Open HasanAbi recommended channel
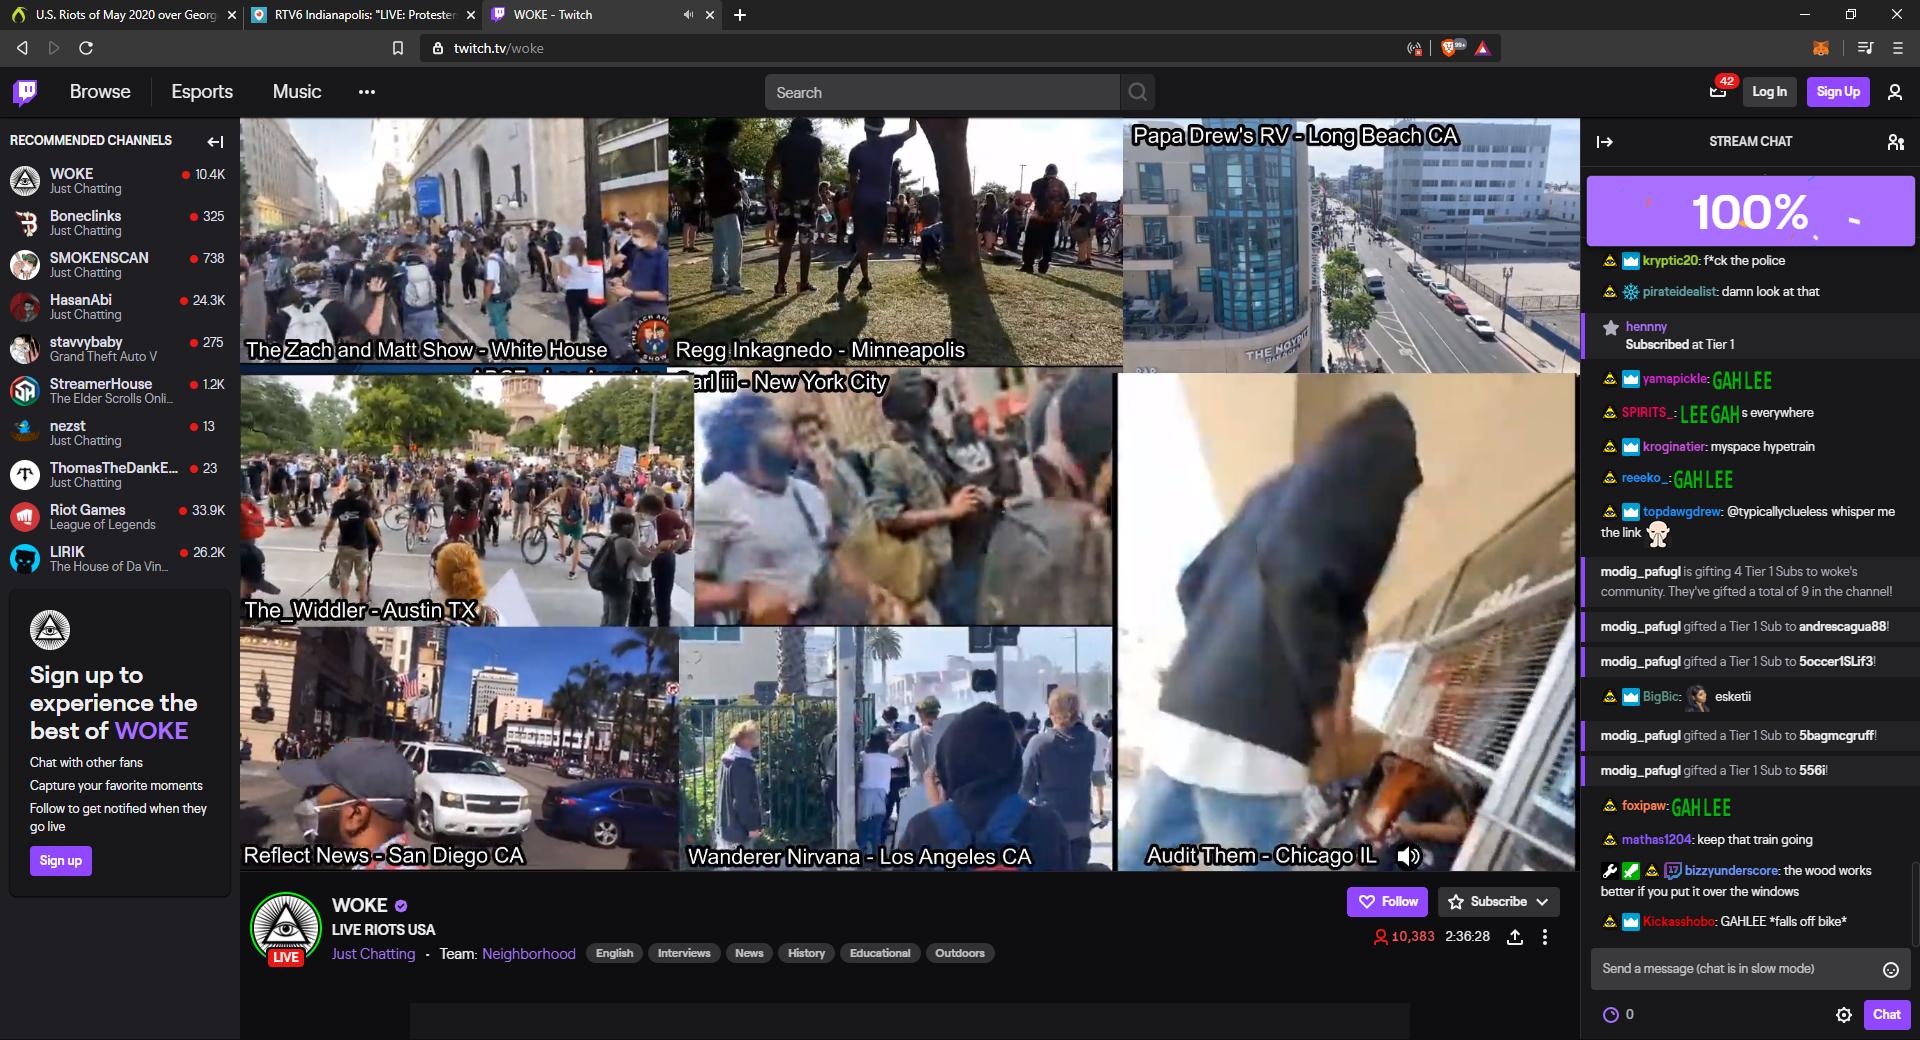1920x1040 pixels. [x=118, y=307]
